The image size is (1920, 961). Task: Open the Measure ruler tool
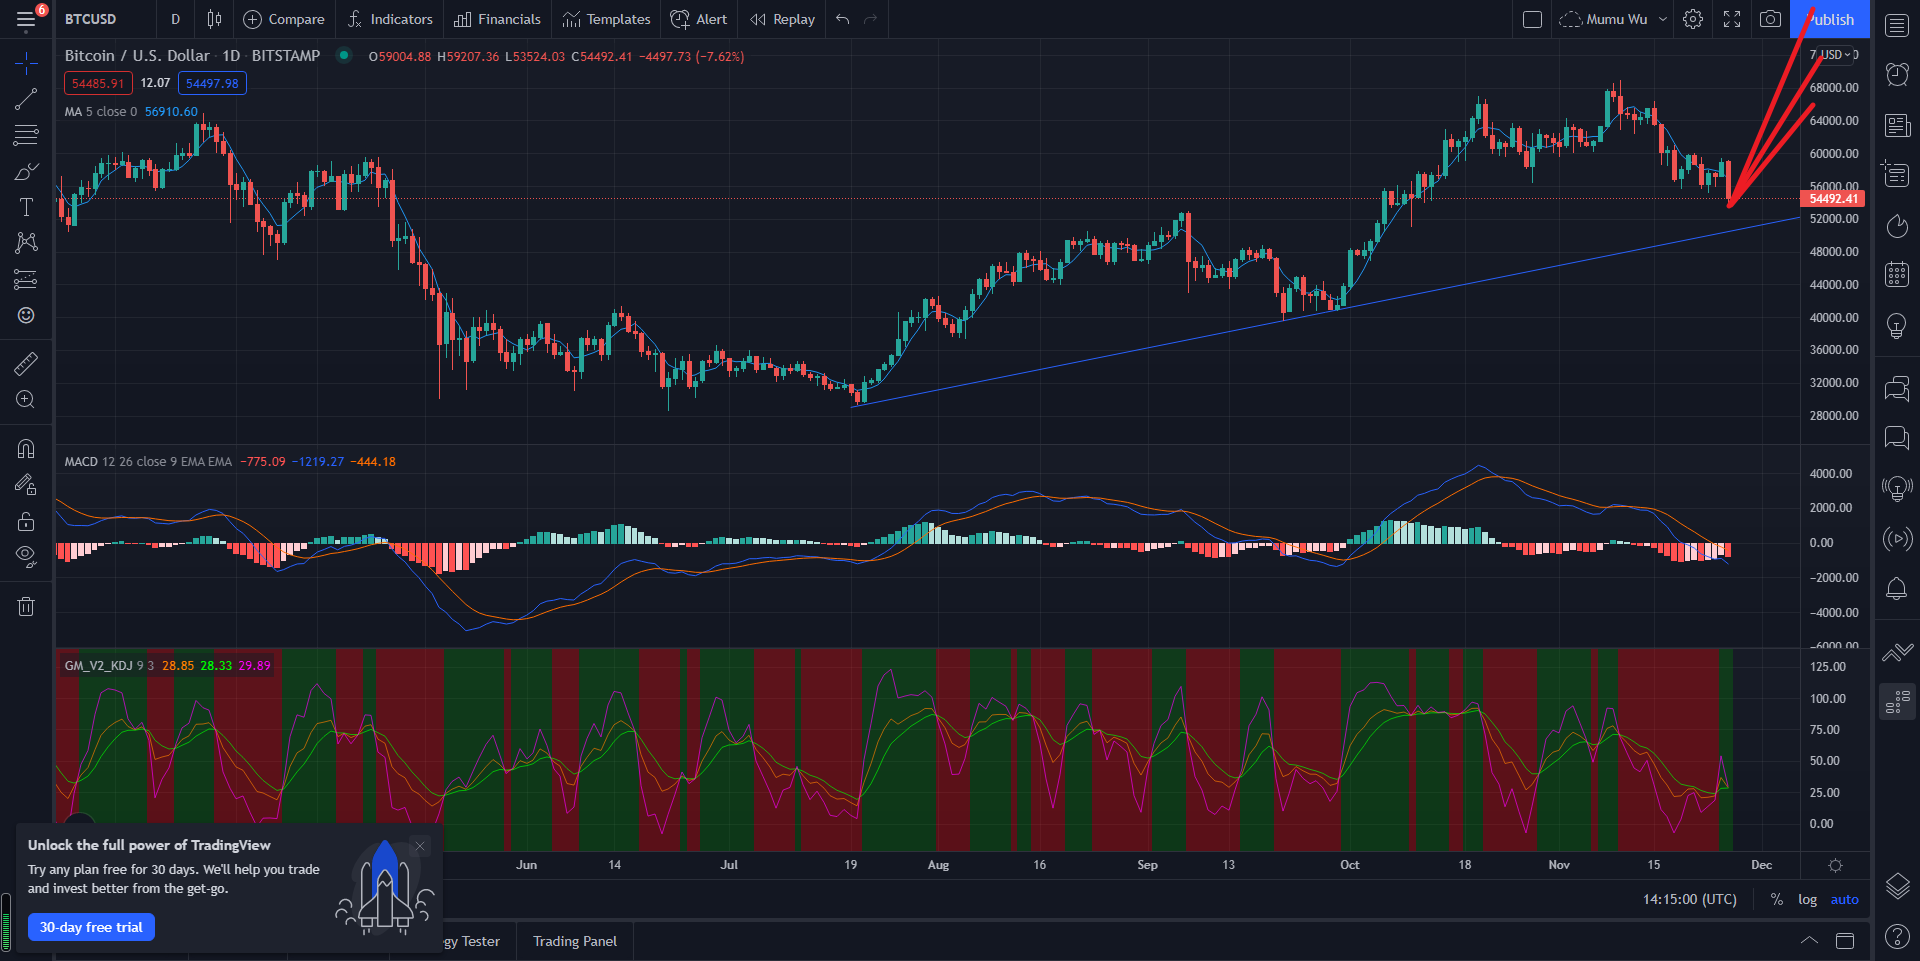point(26,364)
